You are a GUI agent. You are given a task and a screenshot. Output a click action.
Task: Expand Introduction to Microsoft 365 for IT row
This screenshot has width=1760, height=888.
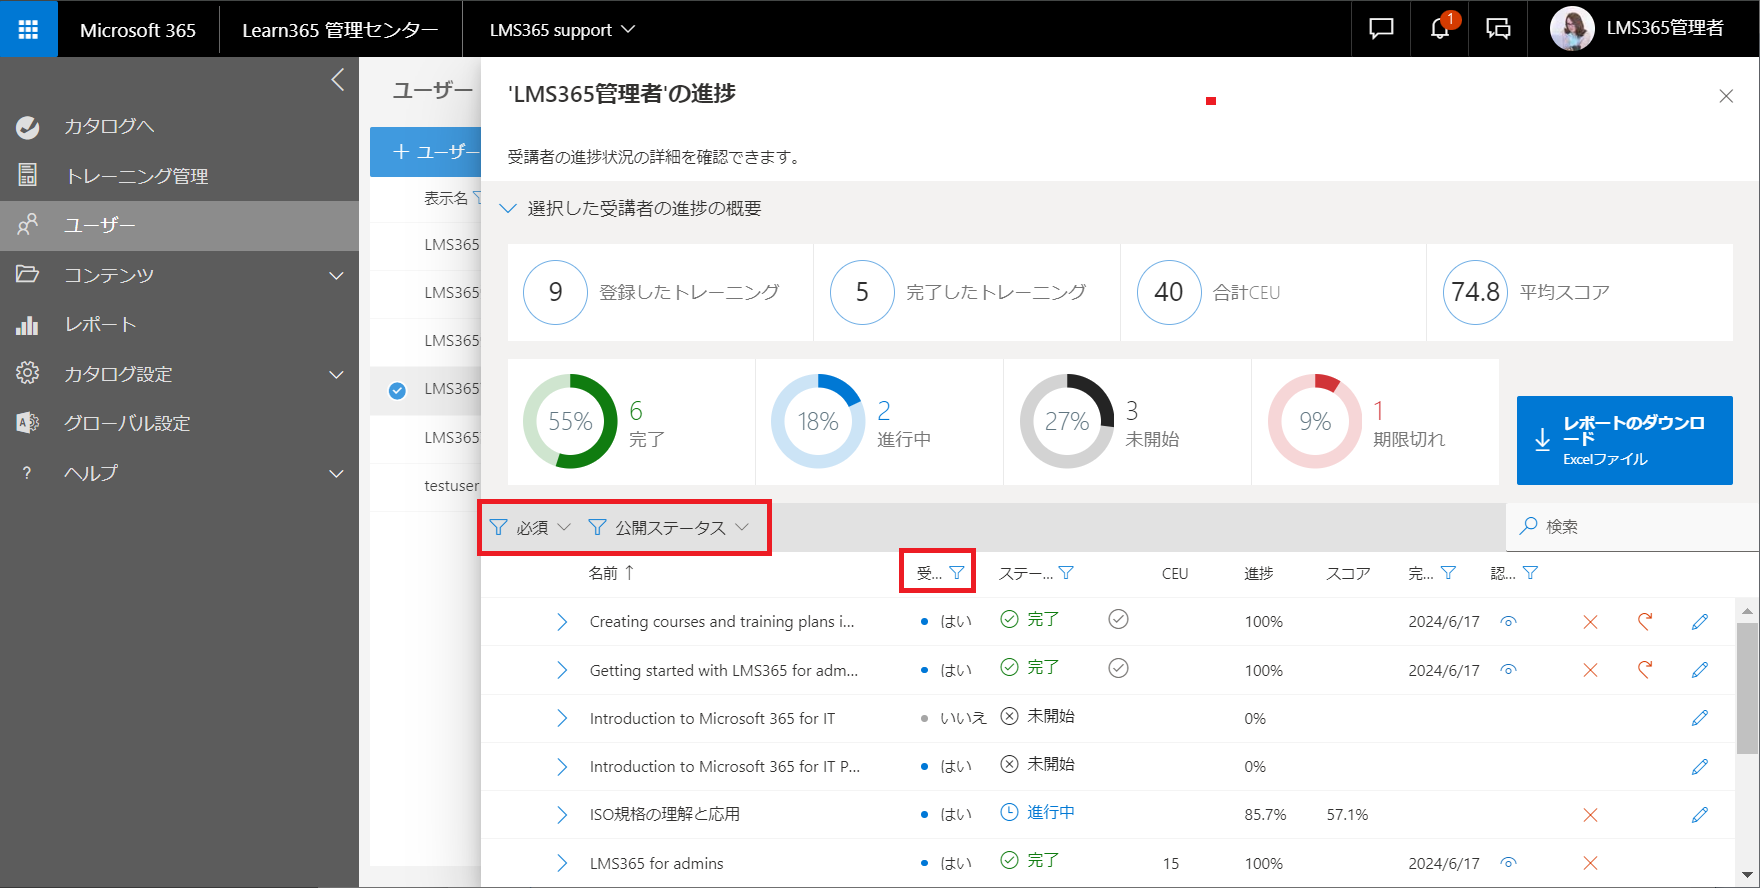coord(562,718)
